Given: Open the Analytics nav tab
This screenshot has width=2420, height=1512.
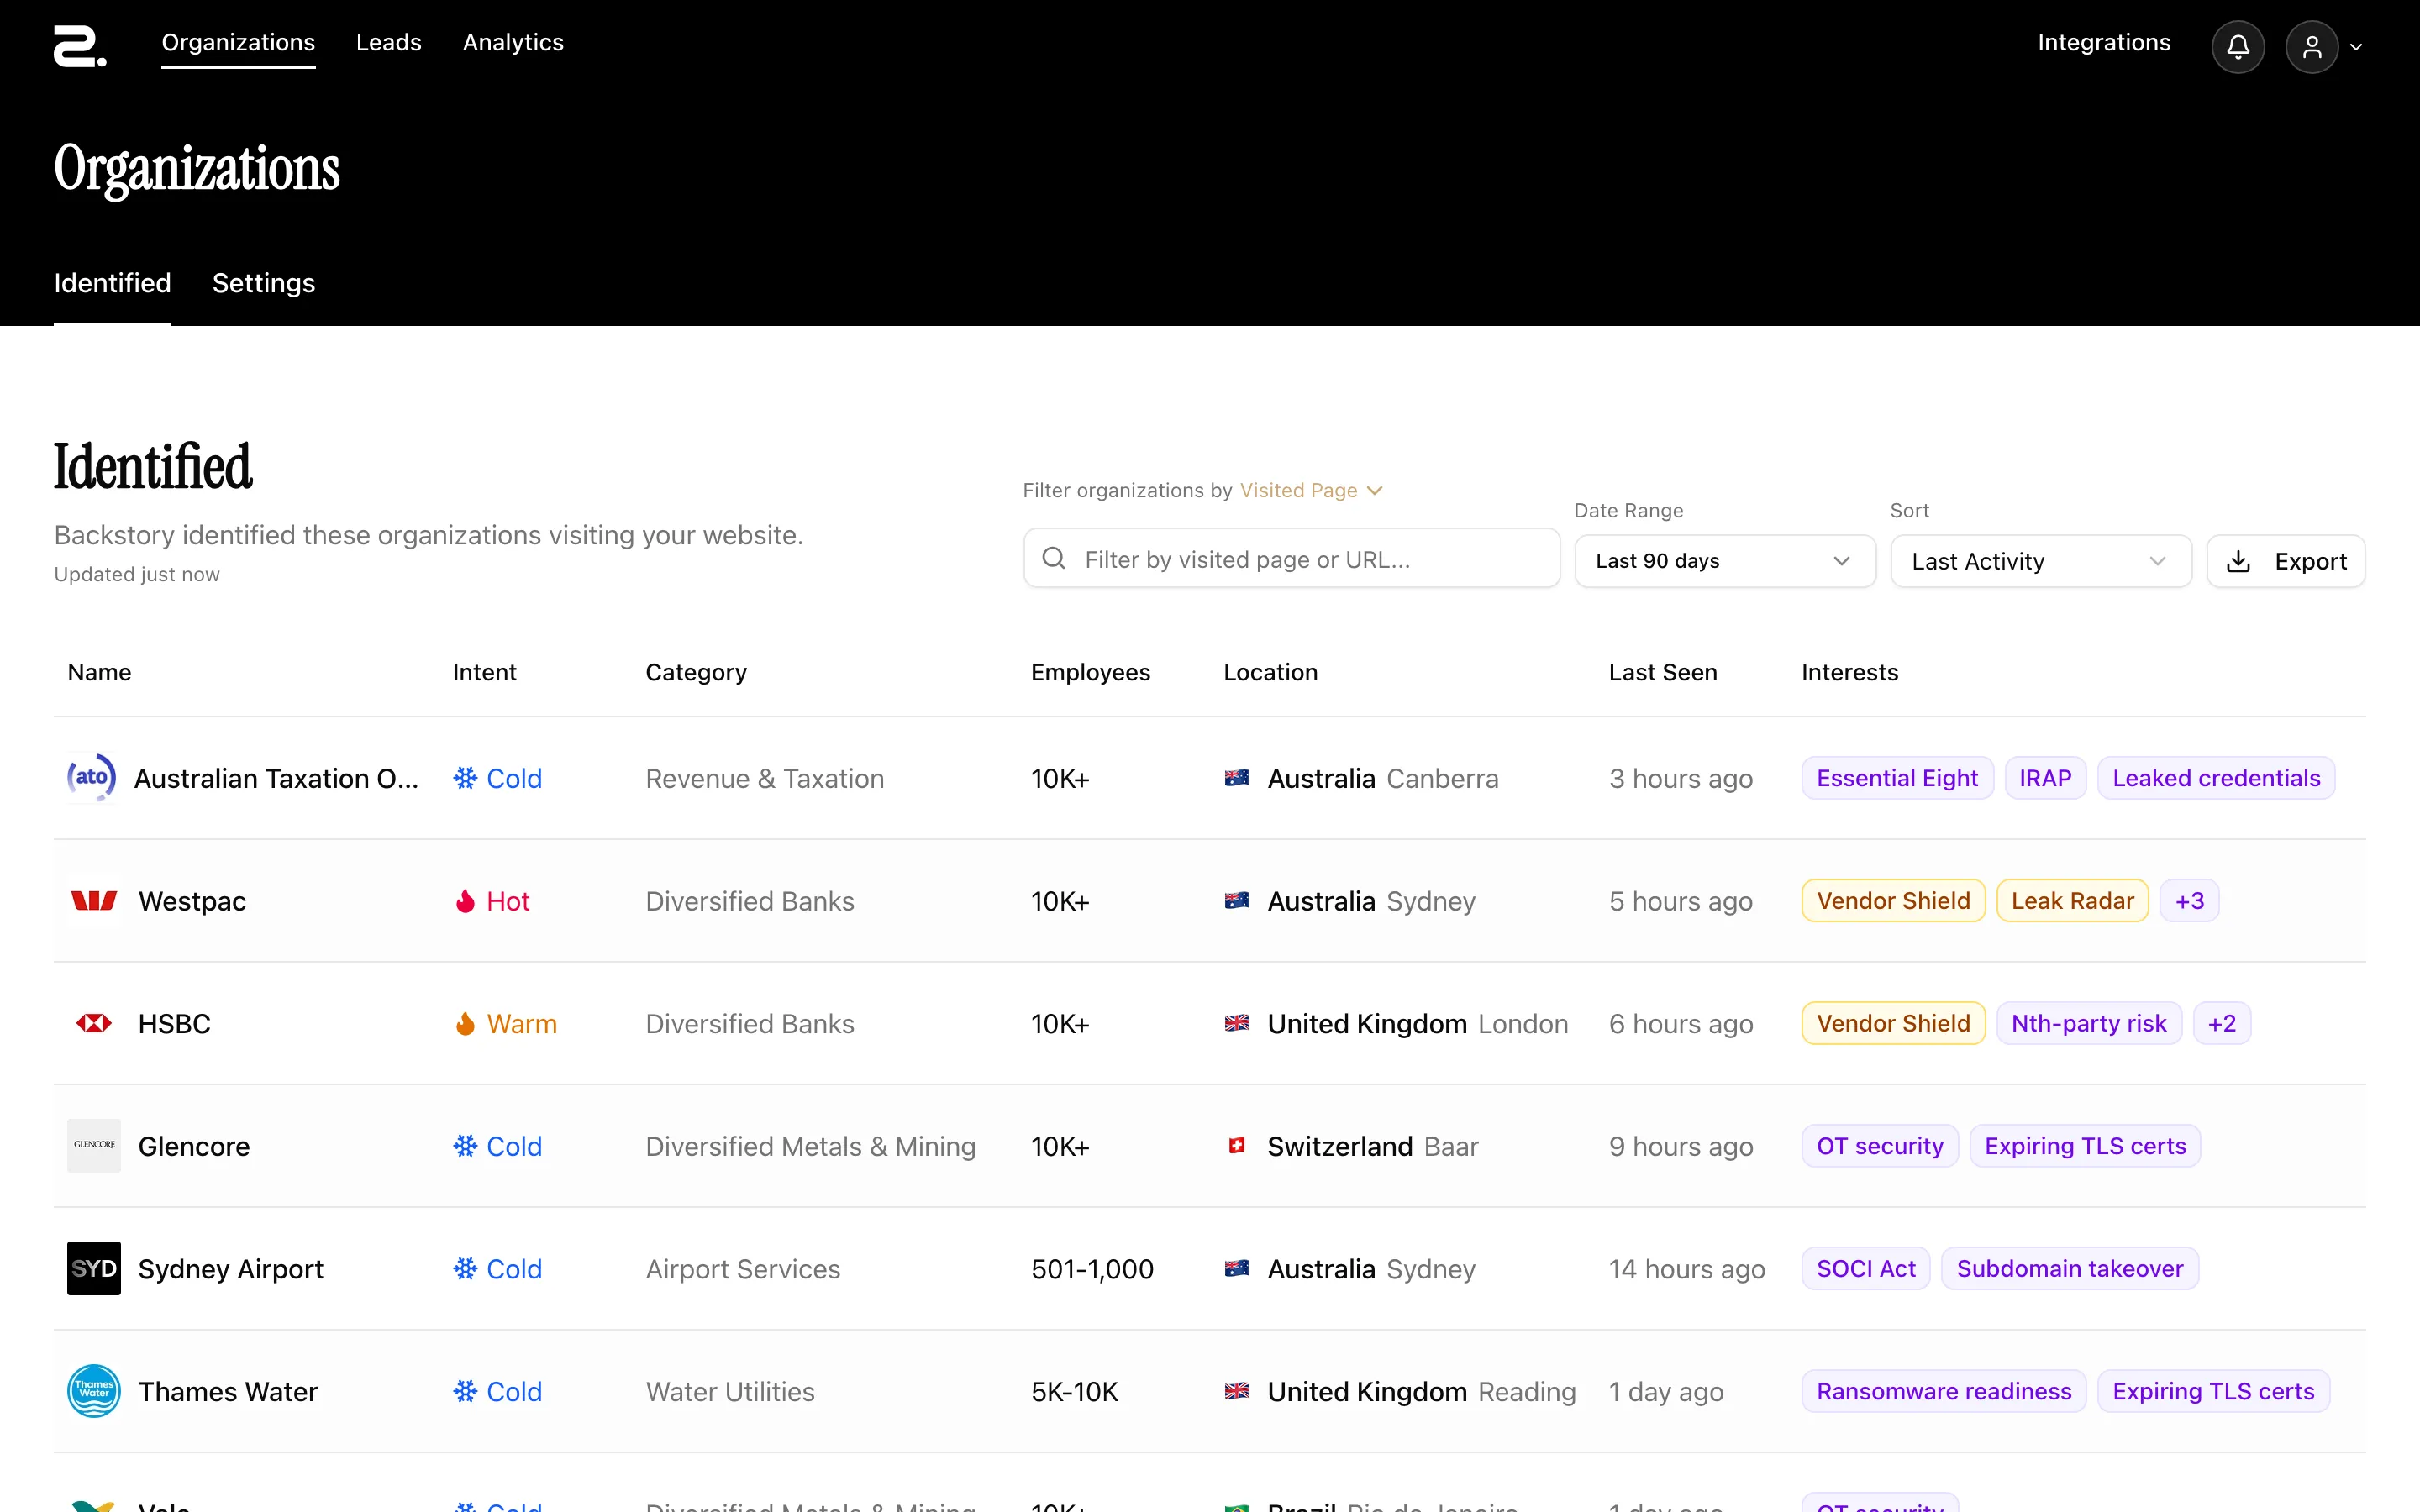Looking at the screenshot, I should click(x=513, y=42).
